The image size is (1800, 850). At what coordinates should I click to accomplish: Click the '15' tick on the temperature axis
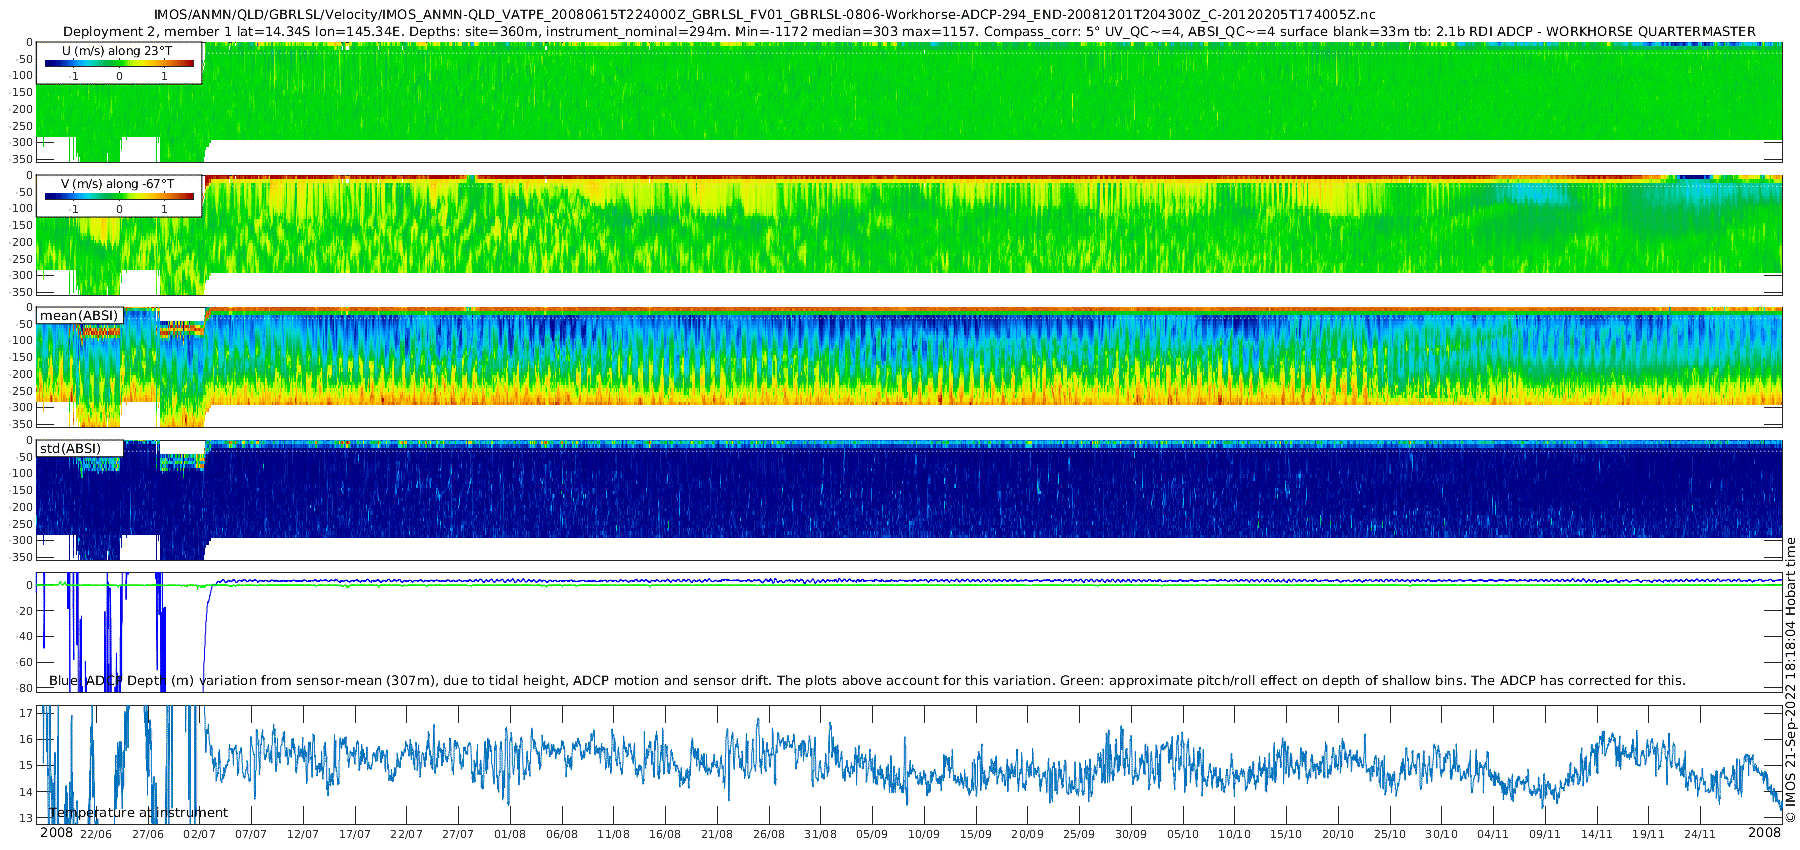[x=26, y=765]
